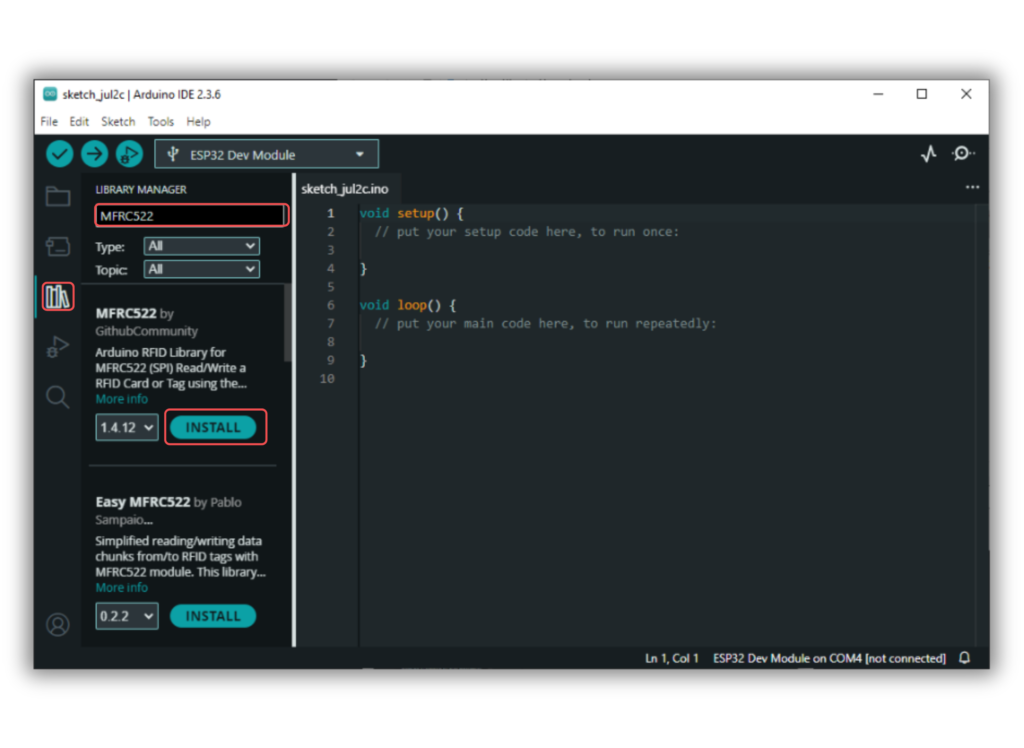Open the Type filter dropdown
The width and height of the screenshot is (1024, 748).
click(x=201, y=246)
